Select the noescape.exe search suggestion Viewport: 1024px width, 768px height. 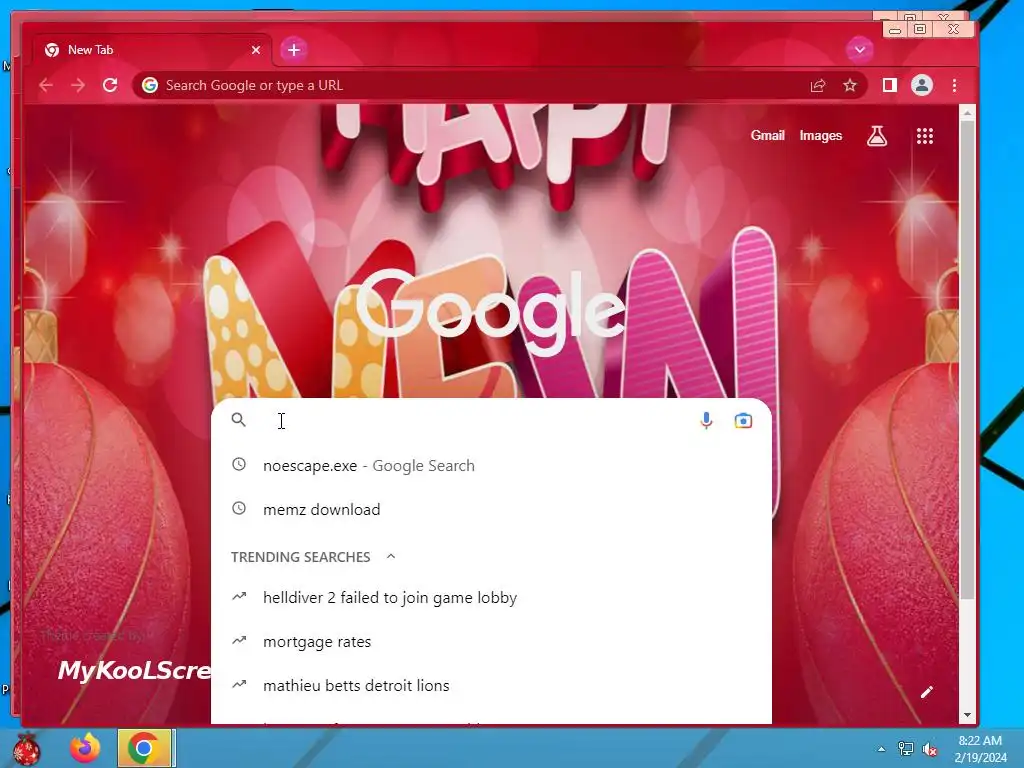[491, 466]
